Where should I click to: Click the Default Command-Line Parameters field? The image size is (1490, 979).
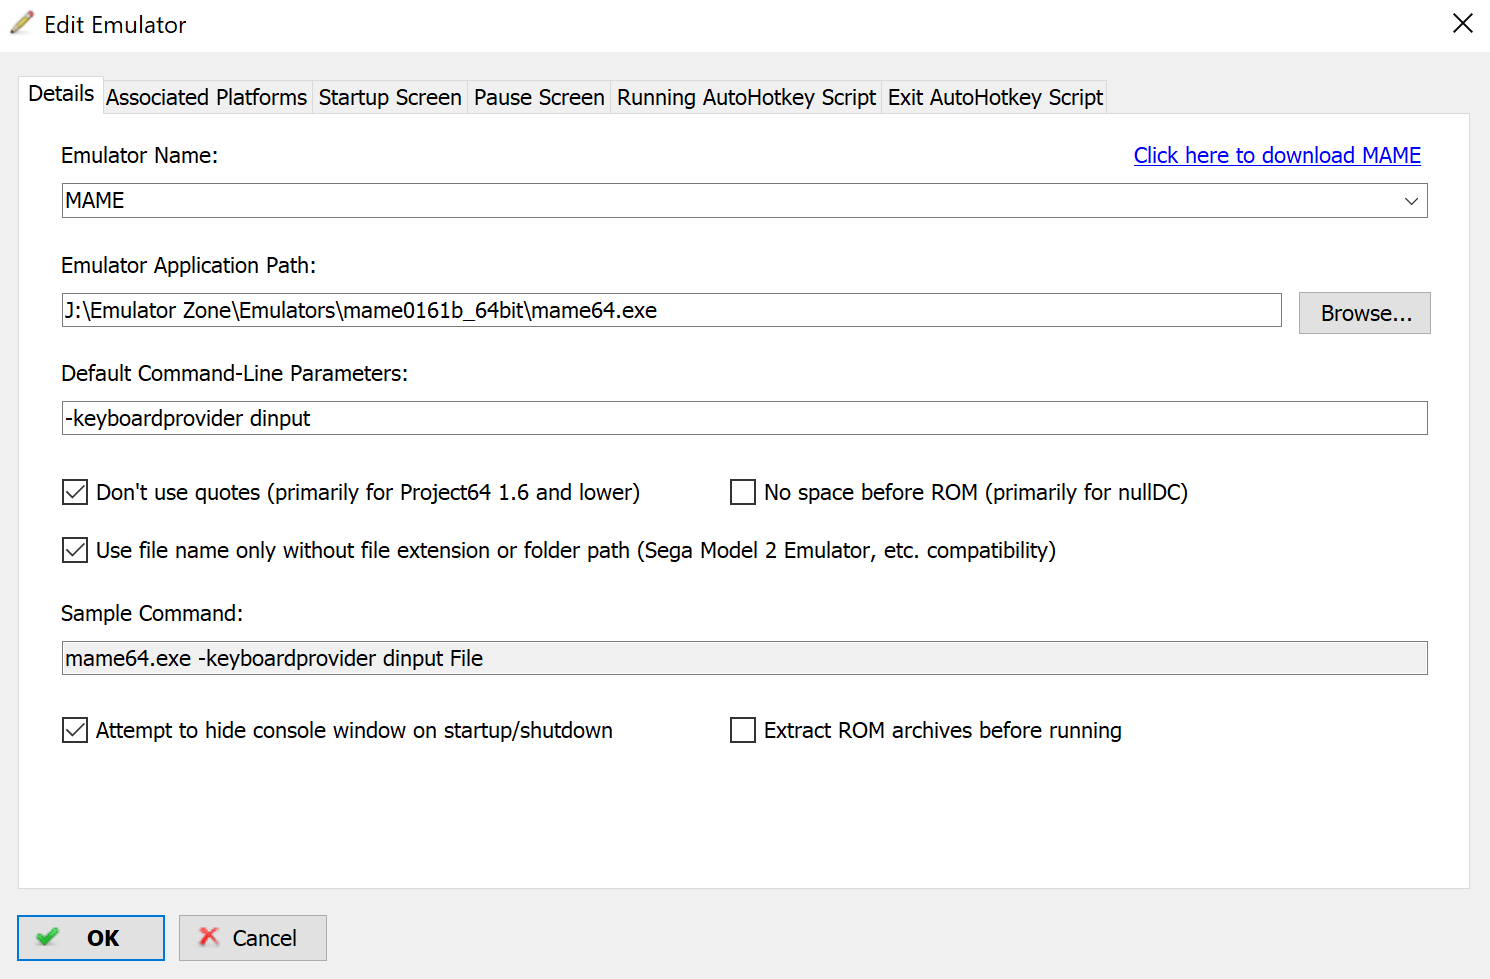pos(745,418)
